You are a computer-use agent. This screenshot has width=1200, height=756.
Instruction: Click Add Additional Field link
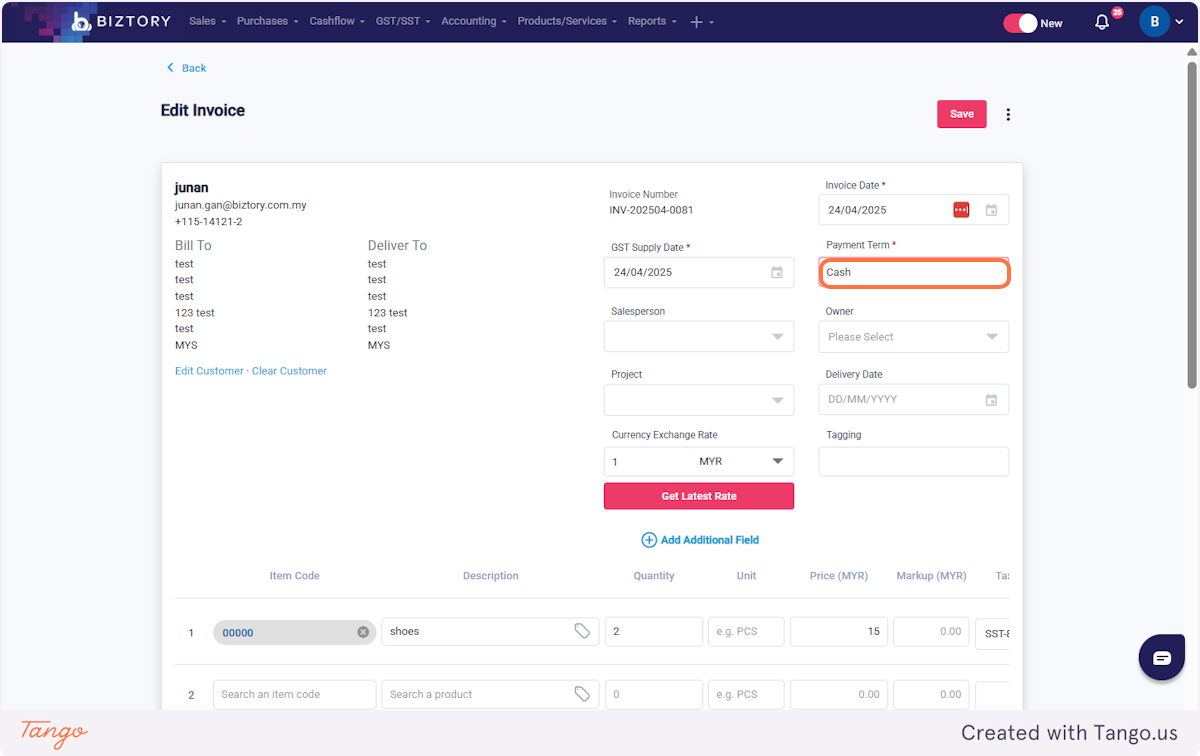[710, 540]
